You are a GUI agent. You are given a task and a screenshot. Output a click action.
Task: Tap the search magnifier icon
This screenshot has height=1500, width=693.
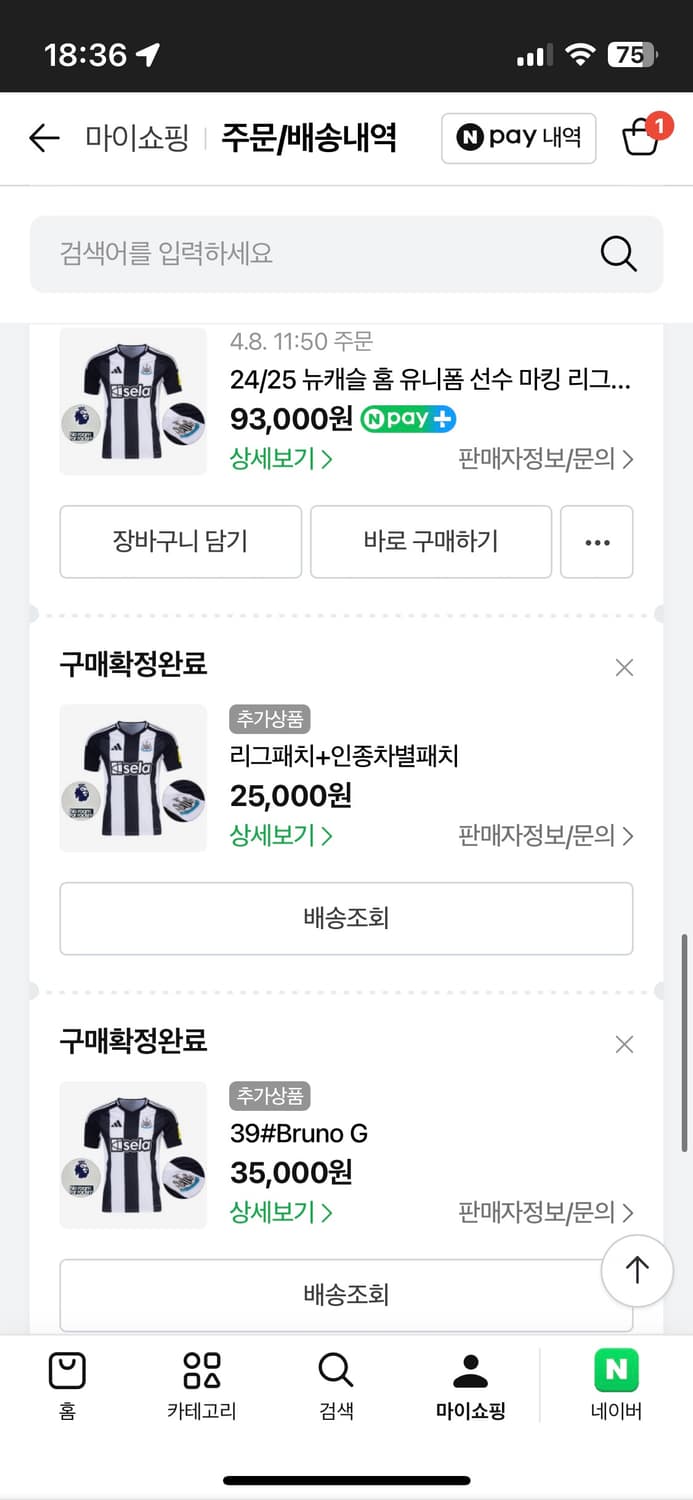[617, 254]
